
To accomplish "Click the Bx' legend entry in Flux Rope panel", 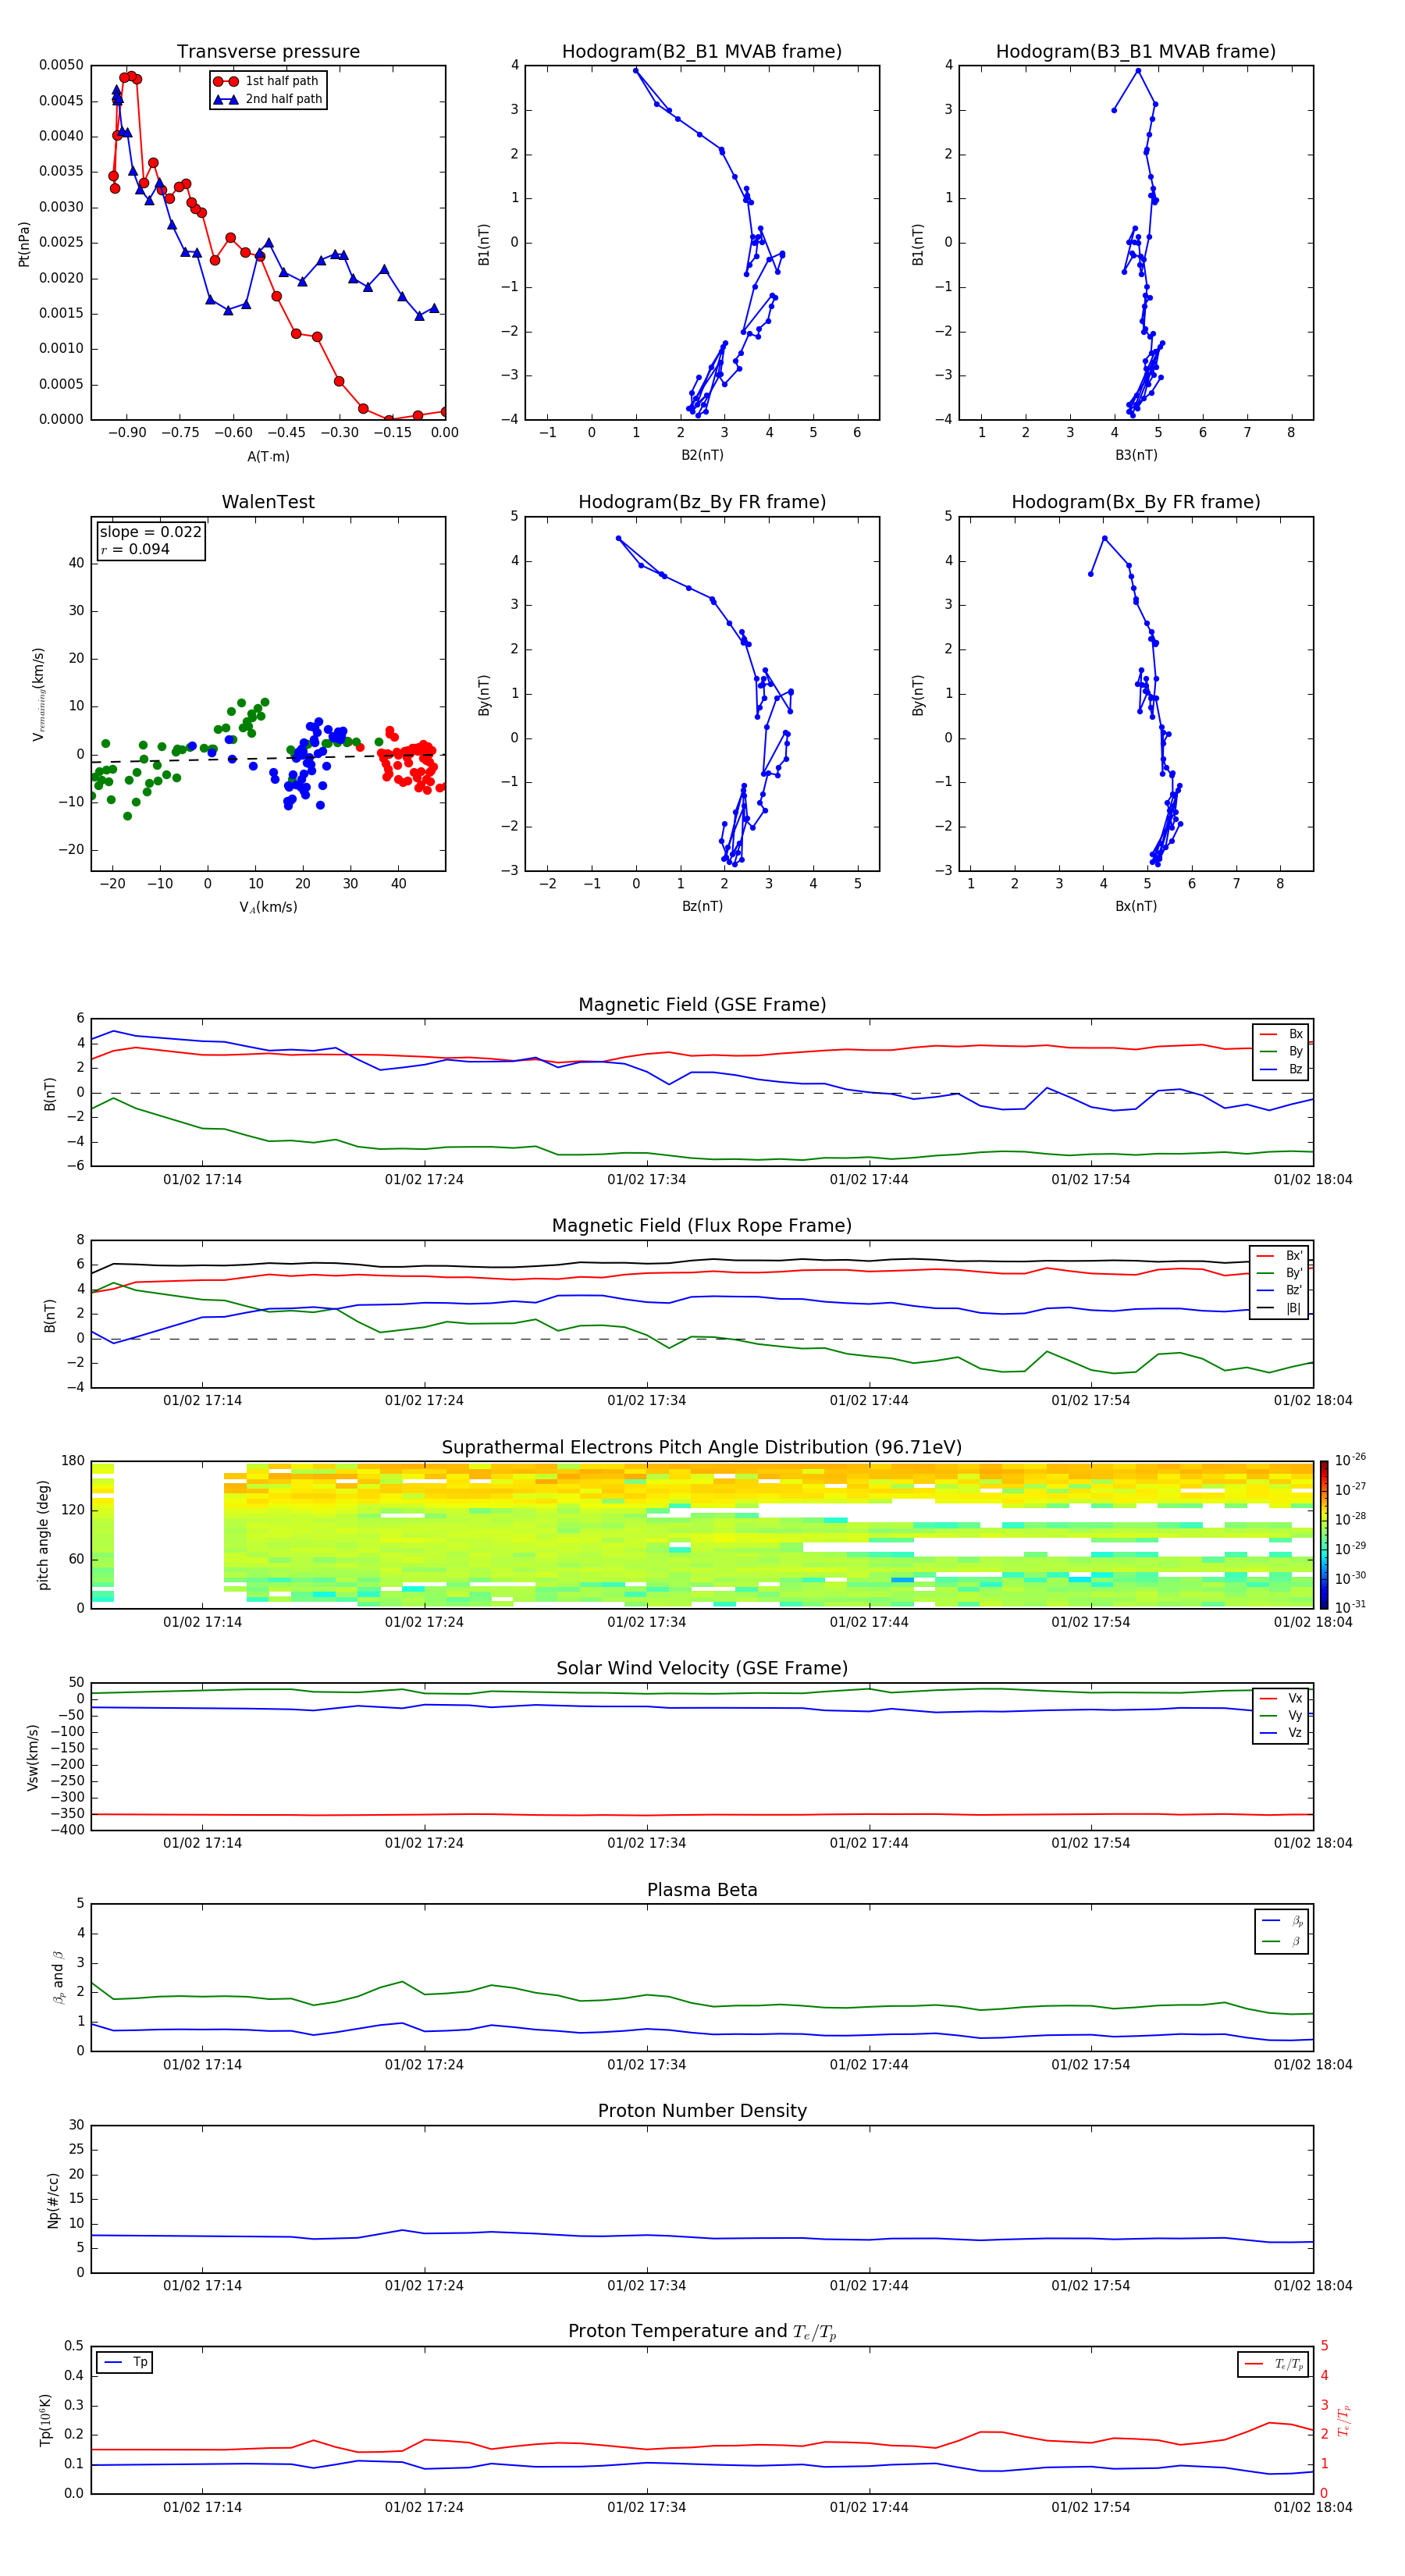I will [x=1280, y=1256].
